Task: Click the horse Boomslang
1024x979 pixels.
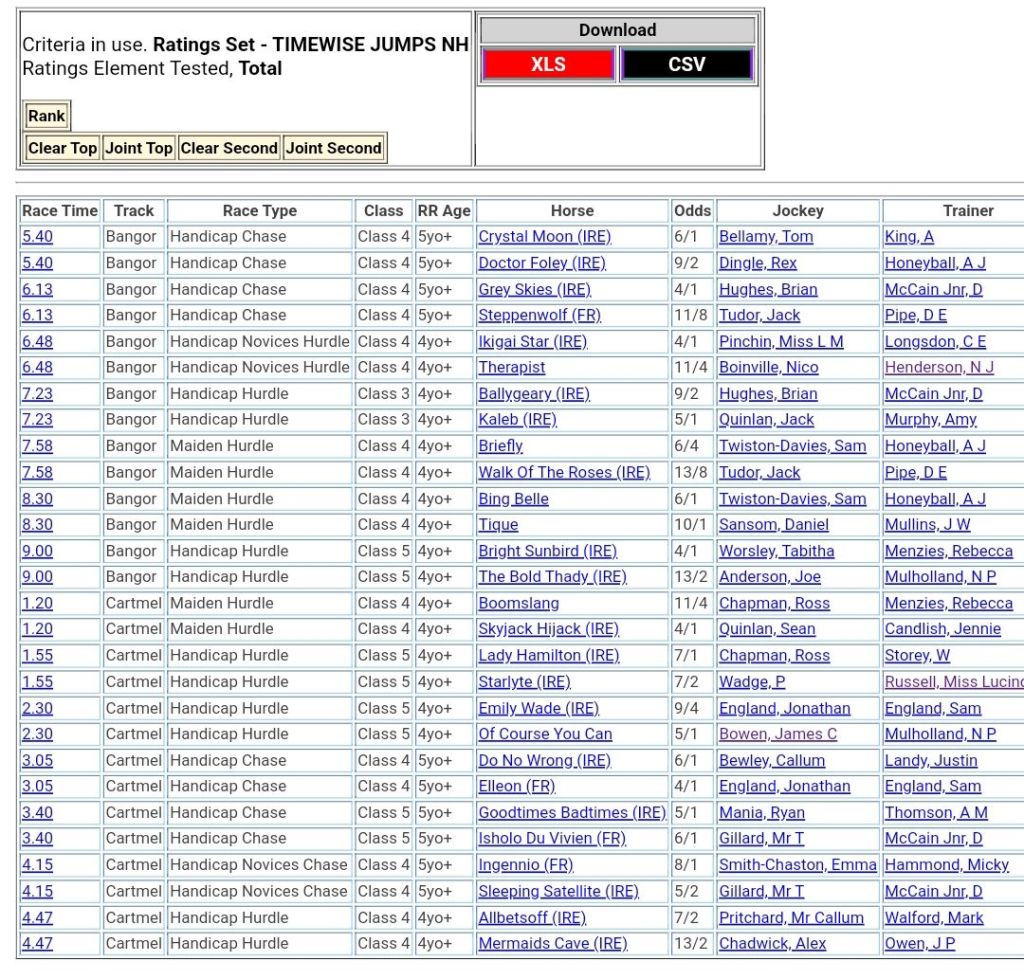Action: 518,603
